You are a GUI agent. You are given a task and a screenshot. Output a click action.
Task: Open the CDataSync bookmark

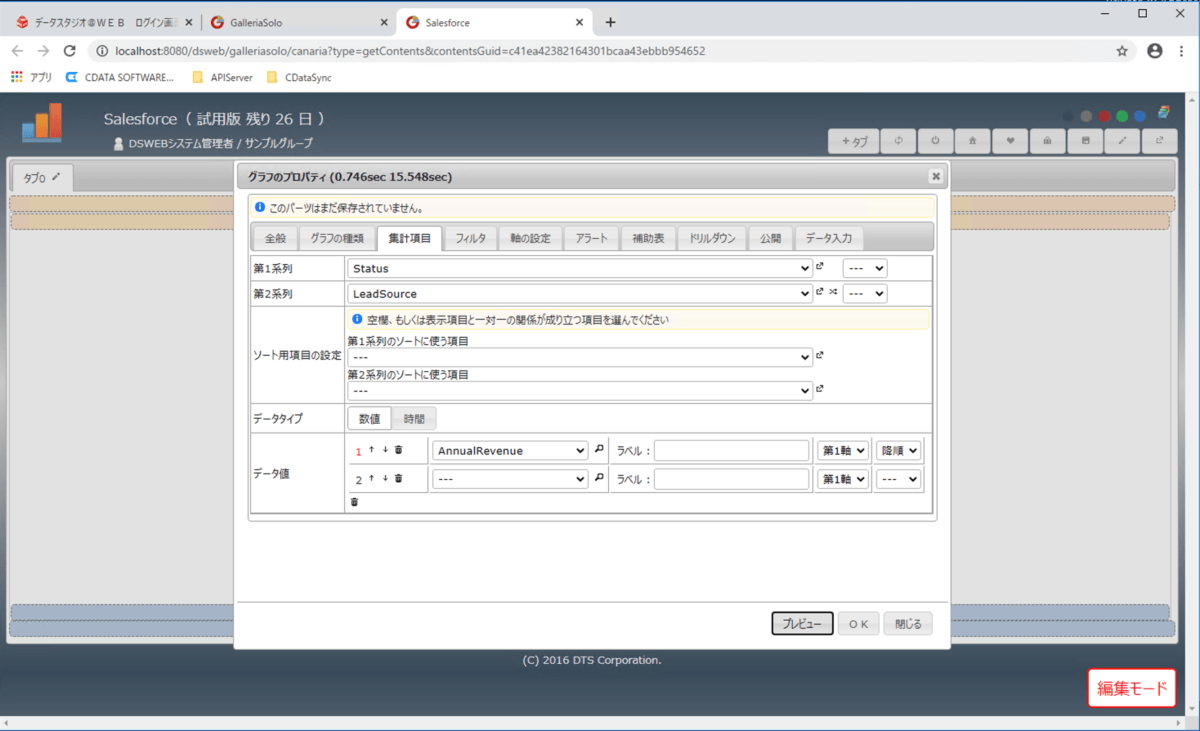(298, 77)
